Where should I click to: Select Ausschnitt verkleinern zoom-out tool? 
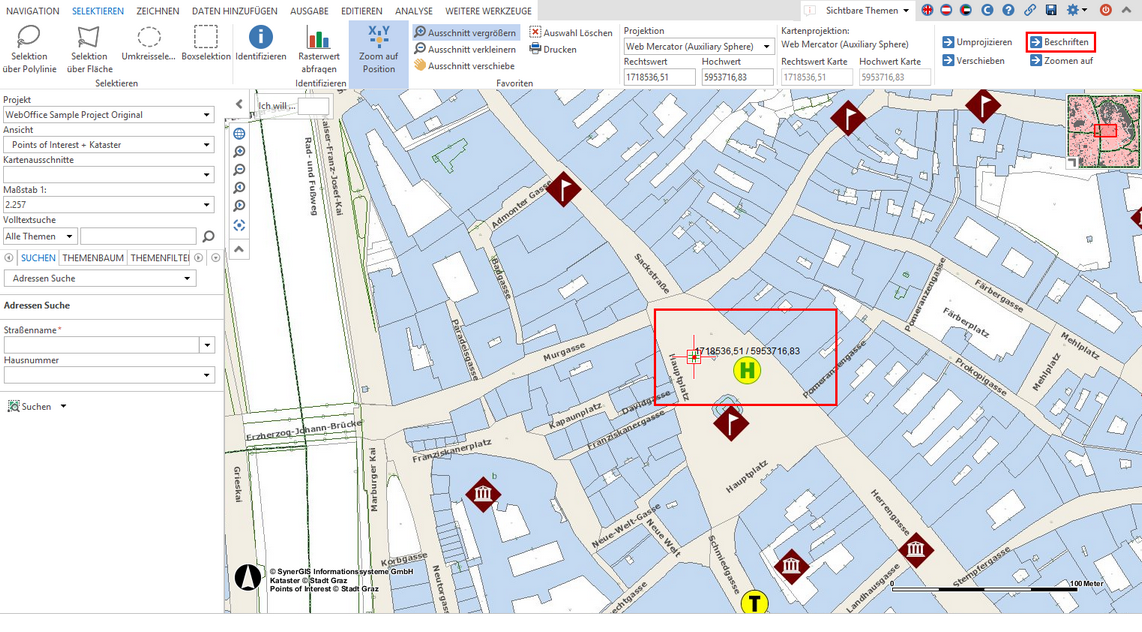(x=465, y=50)
